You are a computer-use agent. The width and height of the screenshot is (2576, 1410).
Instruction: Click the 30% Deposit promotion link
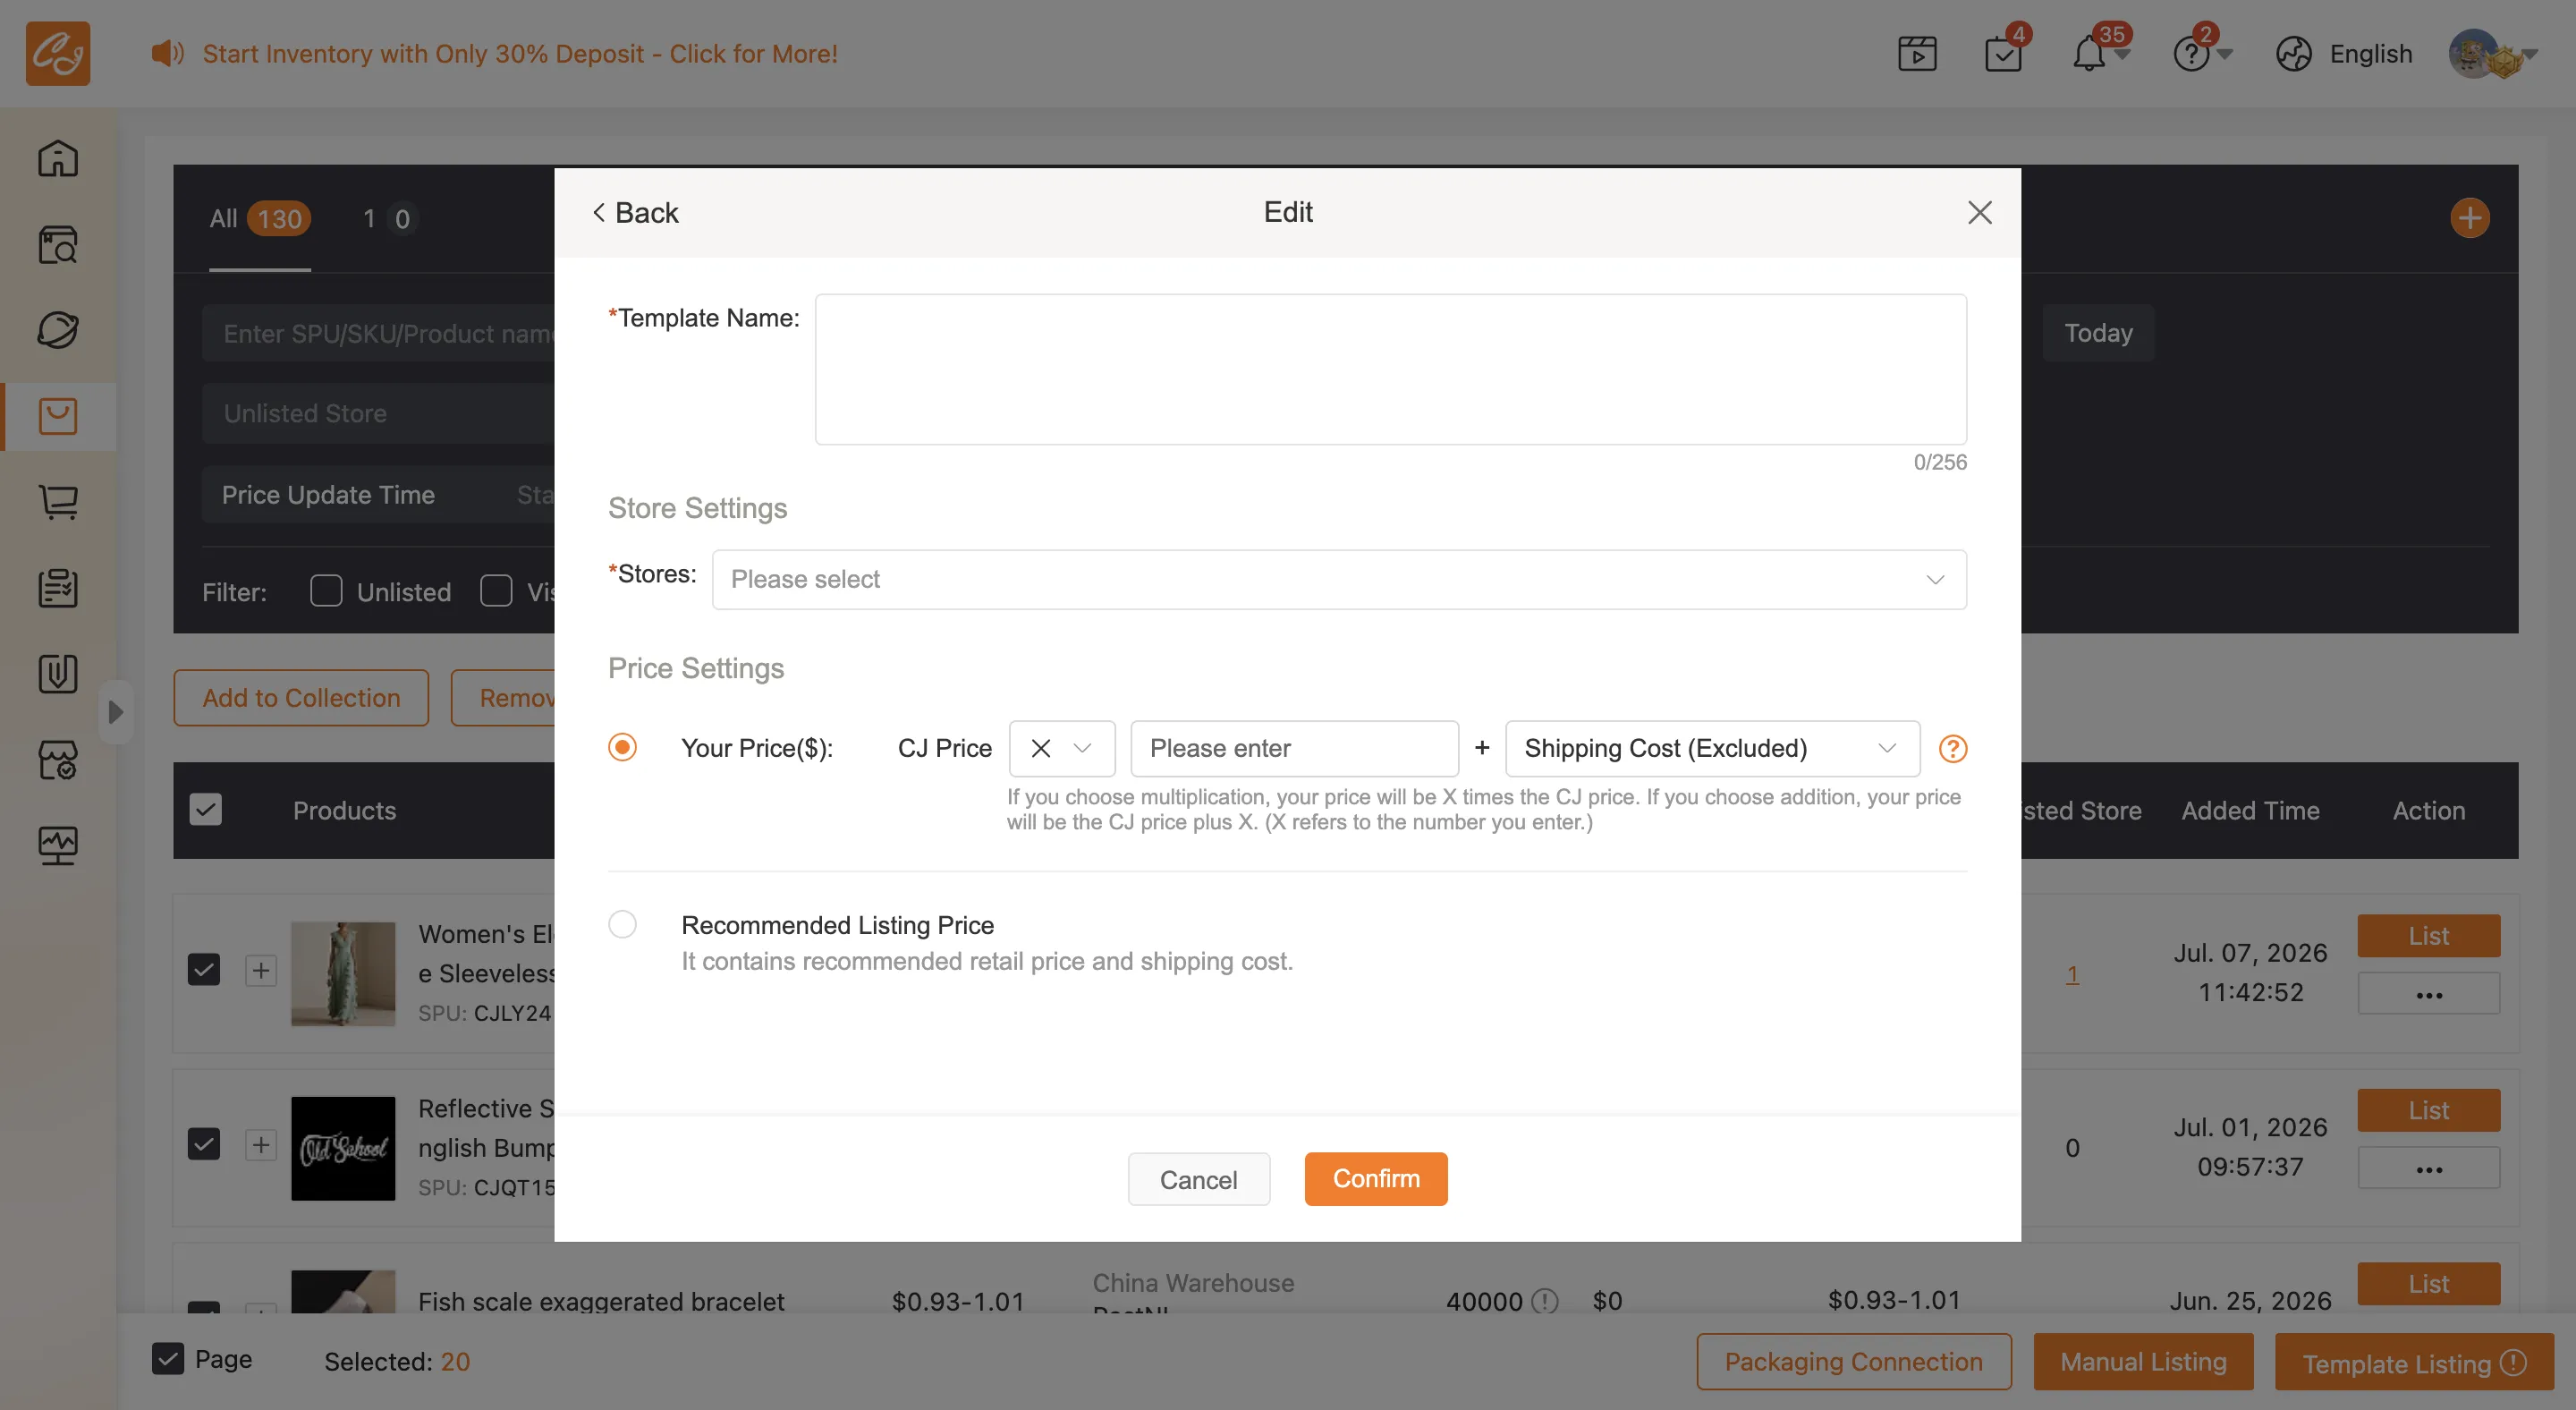pyautogui.click(x=520, y=53)
